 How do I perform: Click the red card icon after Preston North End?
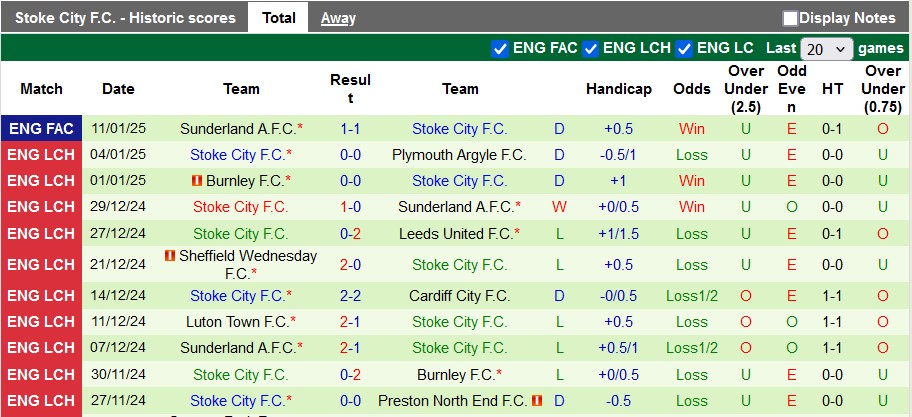click(537, 400)
